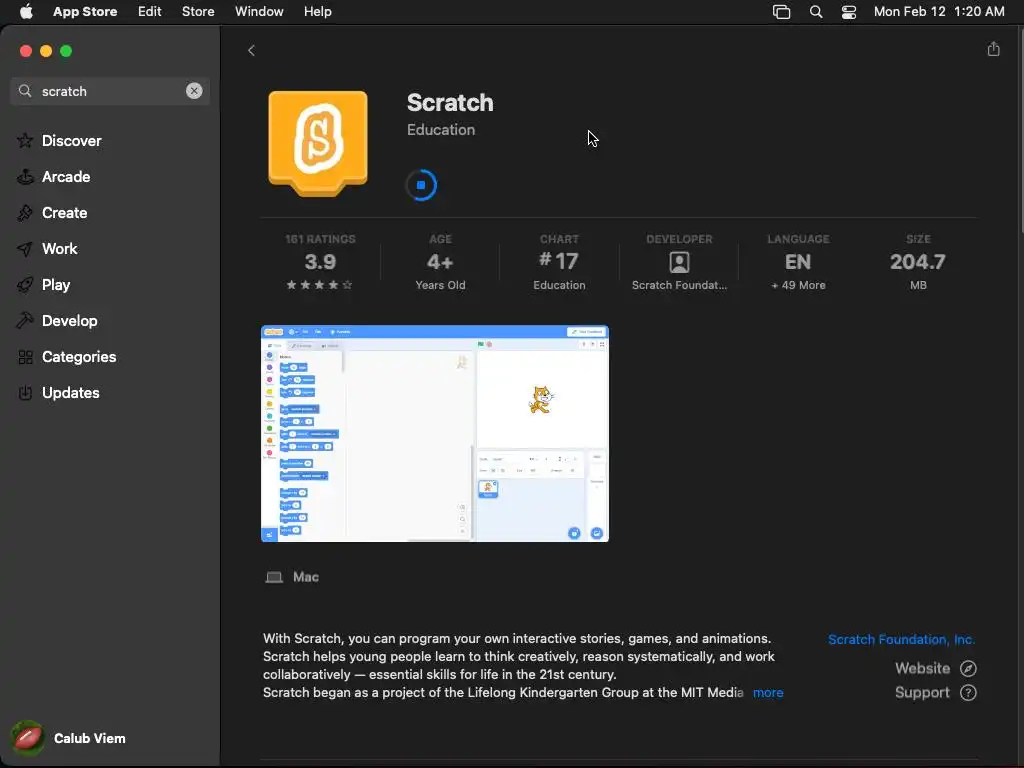The height and width of the screenshot is (768, 1024).
Task: Click the Education category label
Action: (x=441, y=129)
